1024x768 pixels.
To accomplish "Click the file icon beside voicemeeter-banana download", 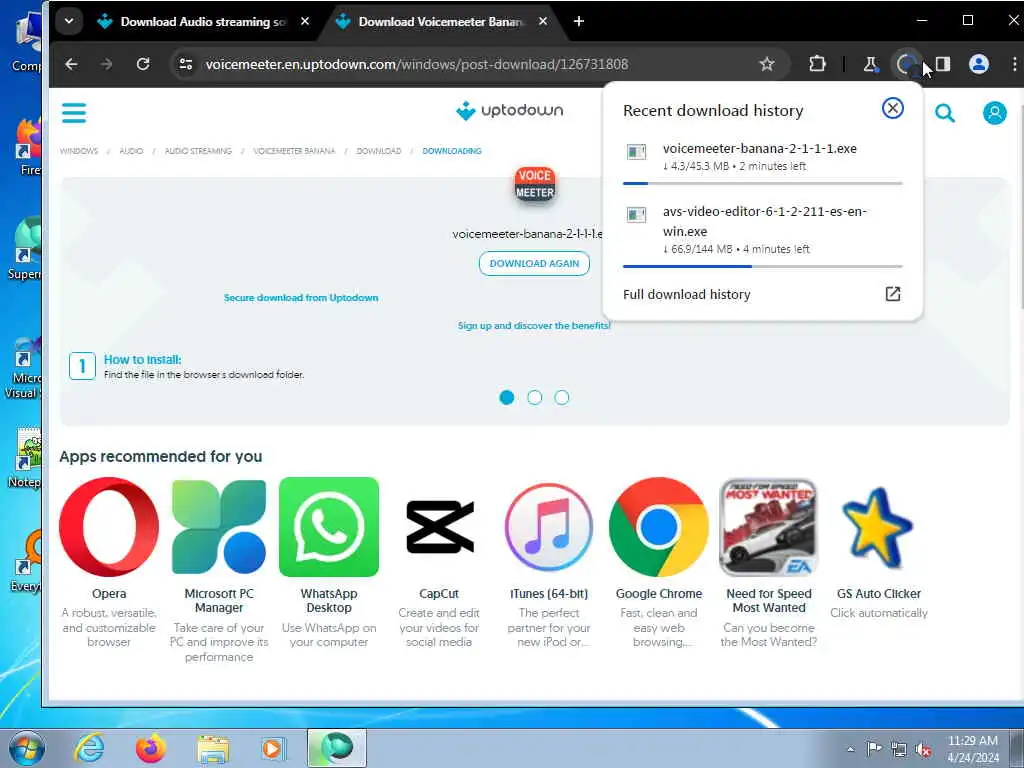I will click(636, 152).
